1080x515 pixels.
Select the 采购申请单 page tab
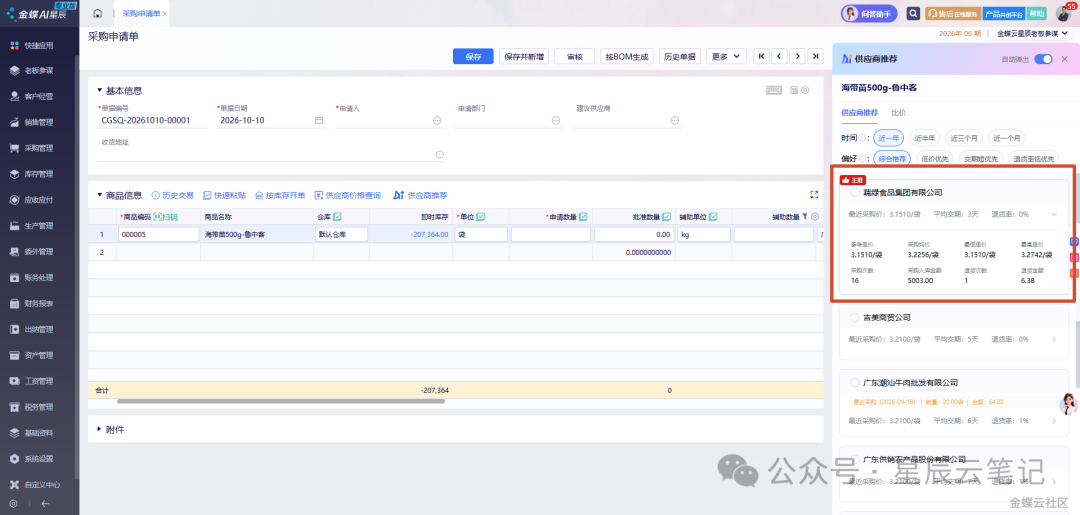(x=141, y=14)
